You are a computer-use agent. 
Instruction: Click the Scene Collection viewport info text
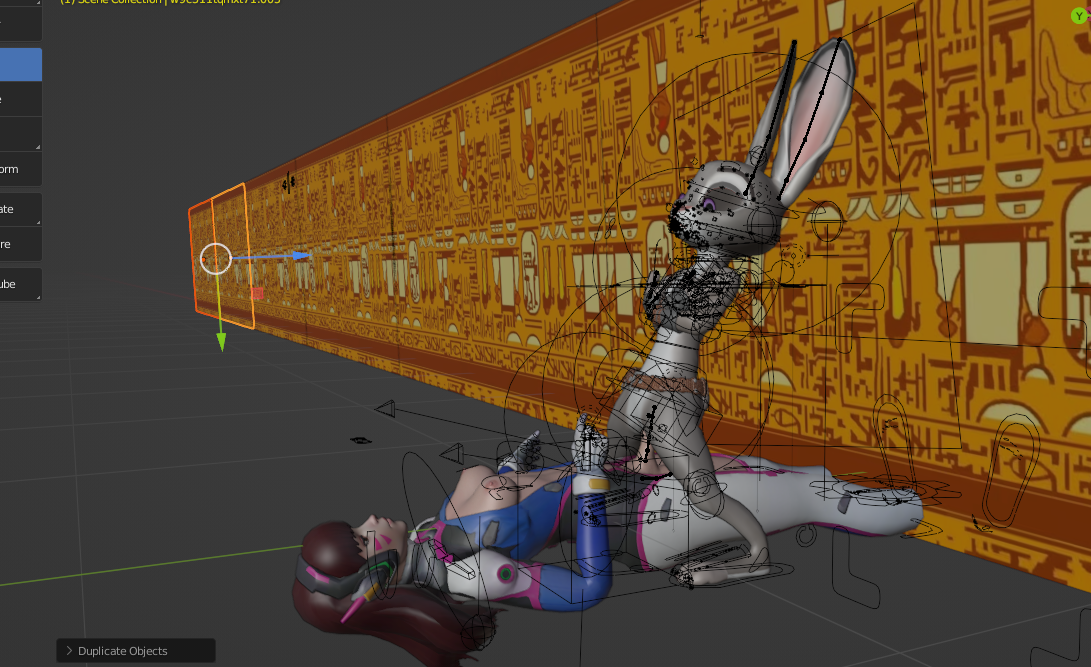click(x=170, y=2)
